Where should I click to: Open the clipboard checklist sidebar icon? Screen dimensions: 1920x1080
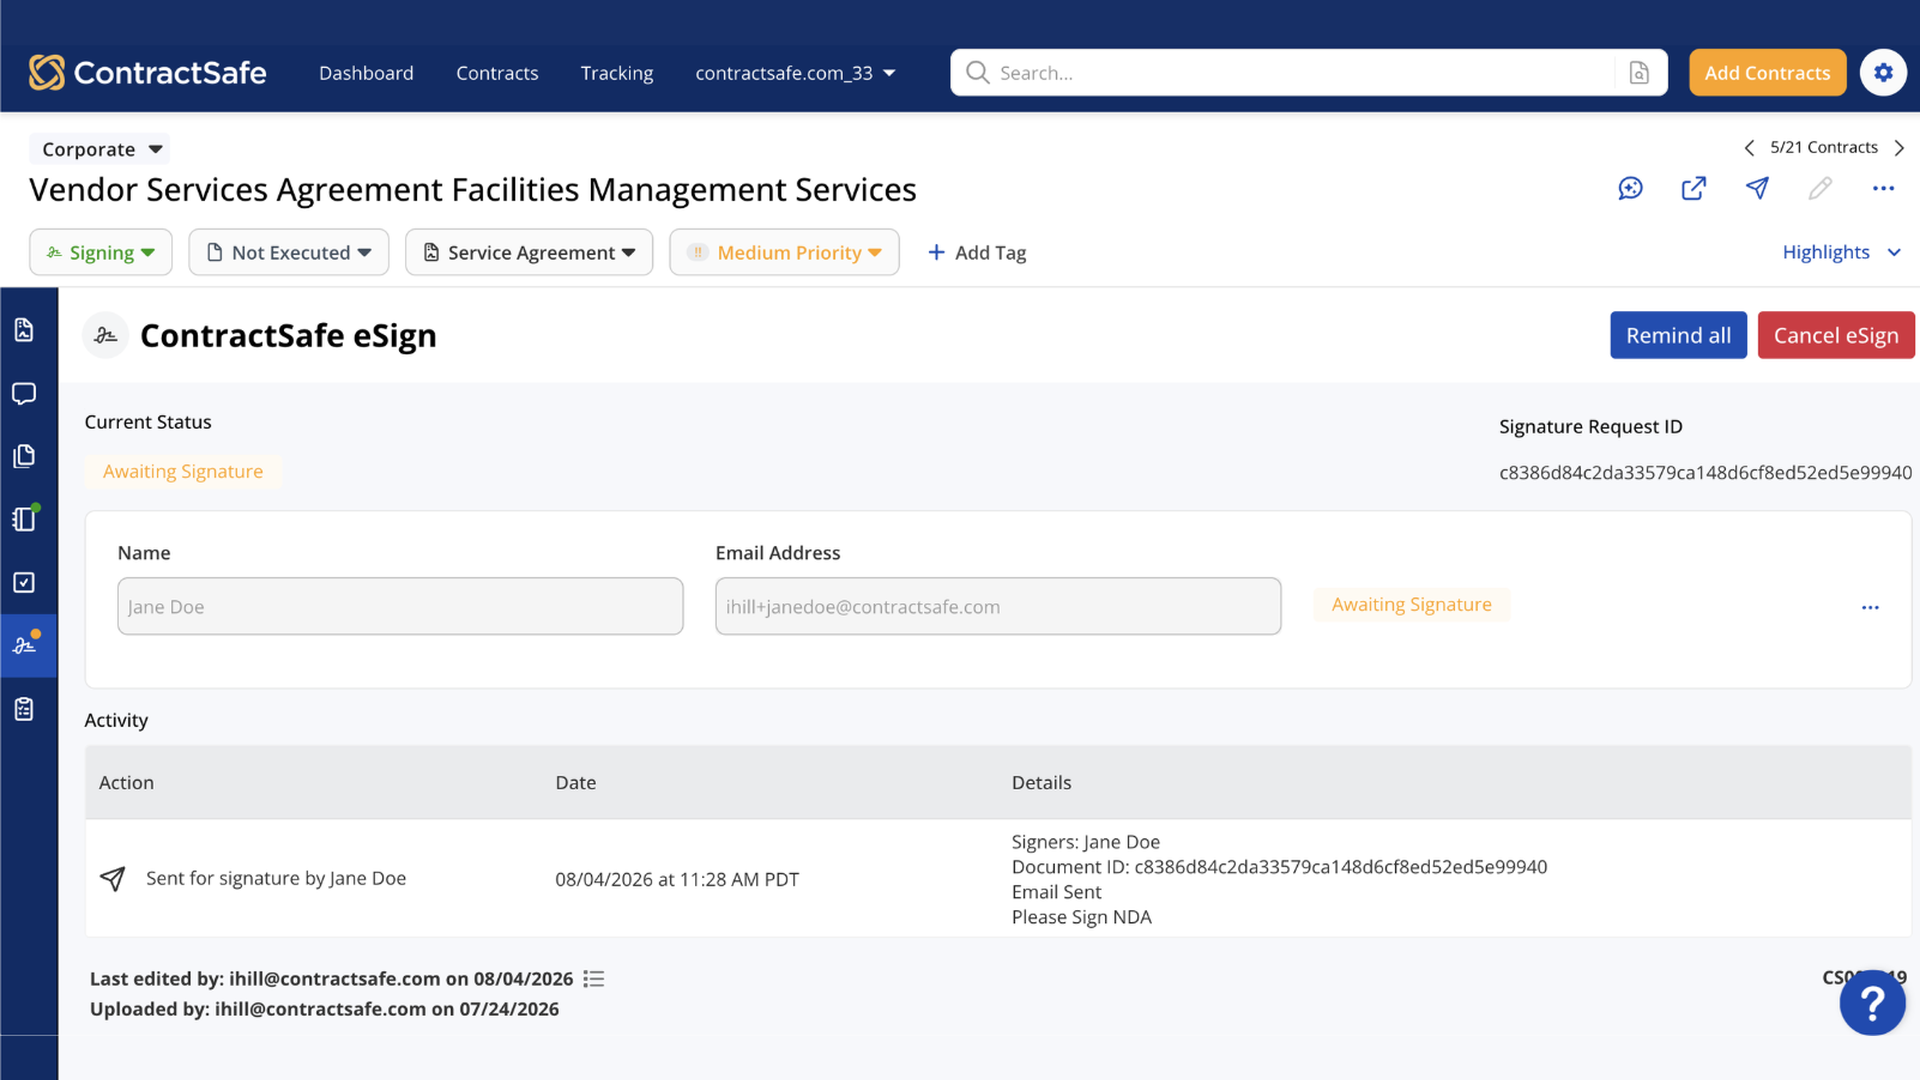24,709
